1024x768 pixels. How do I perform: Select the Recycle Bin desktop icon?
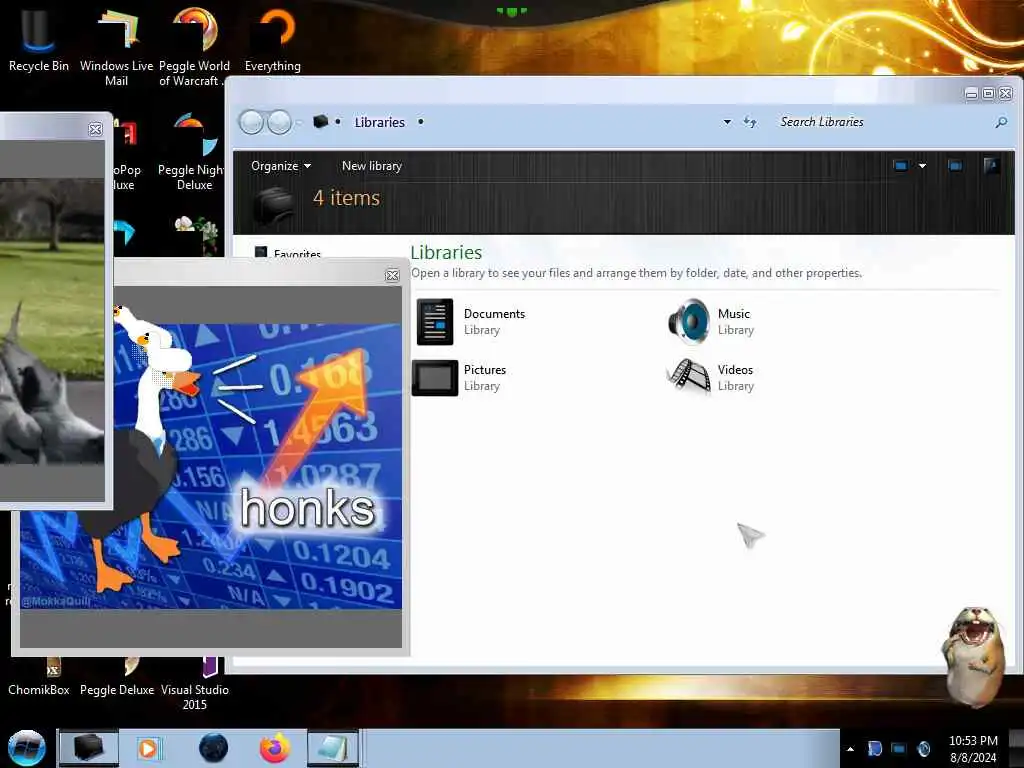[39, 40]
